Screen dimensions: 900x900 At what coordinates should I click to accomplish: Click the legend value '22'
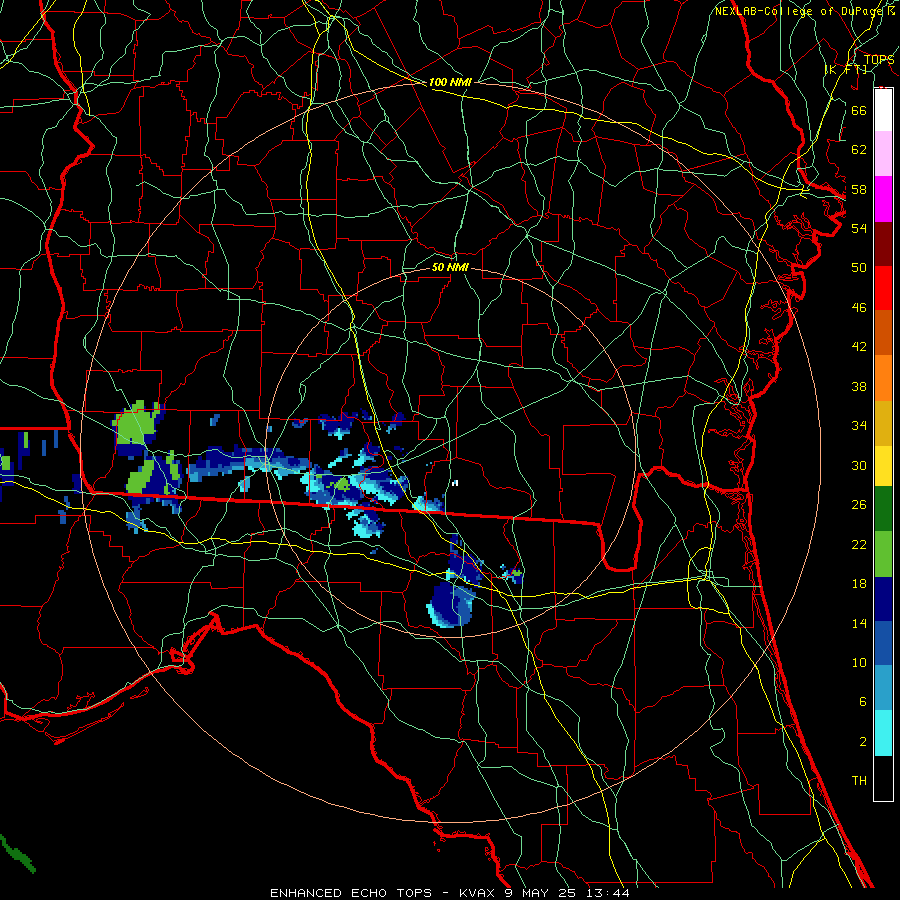[859, 545]
